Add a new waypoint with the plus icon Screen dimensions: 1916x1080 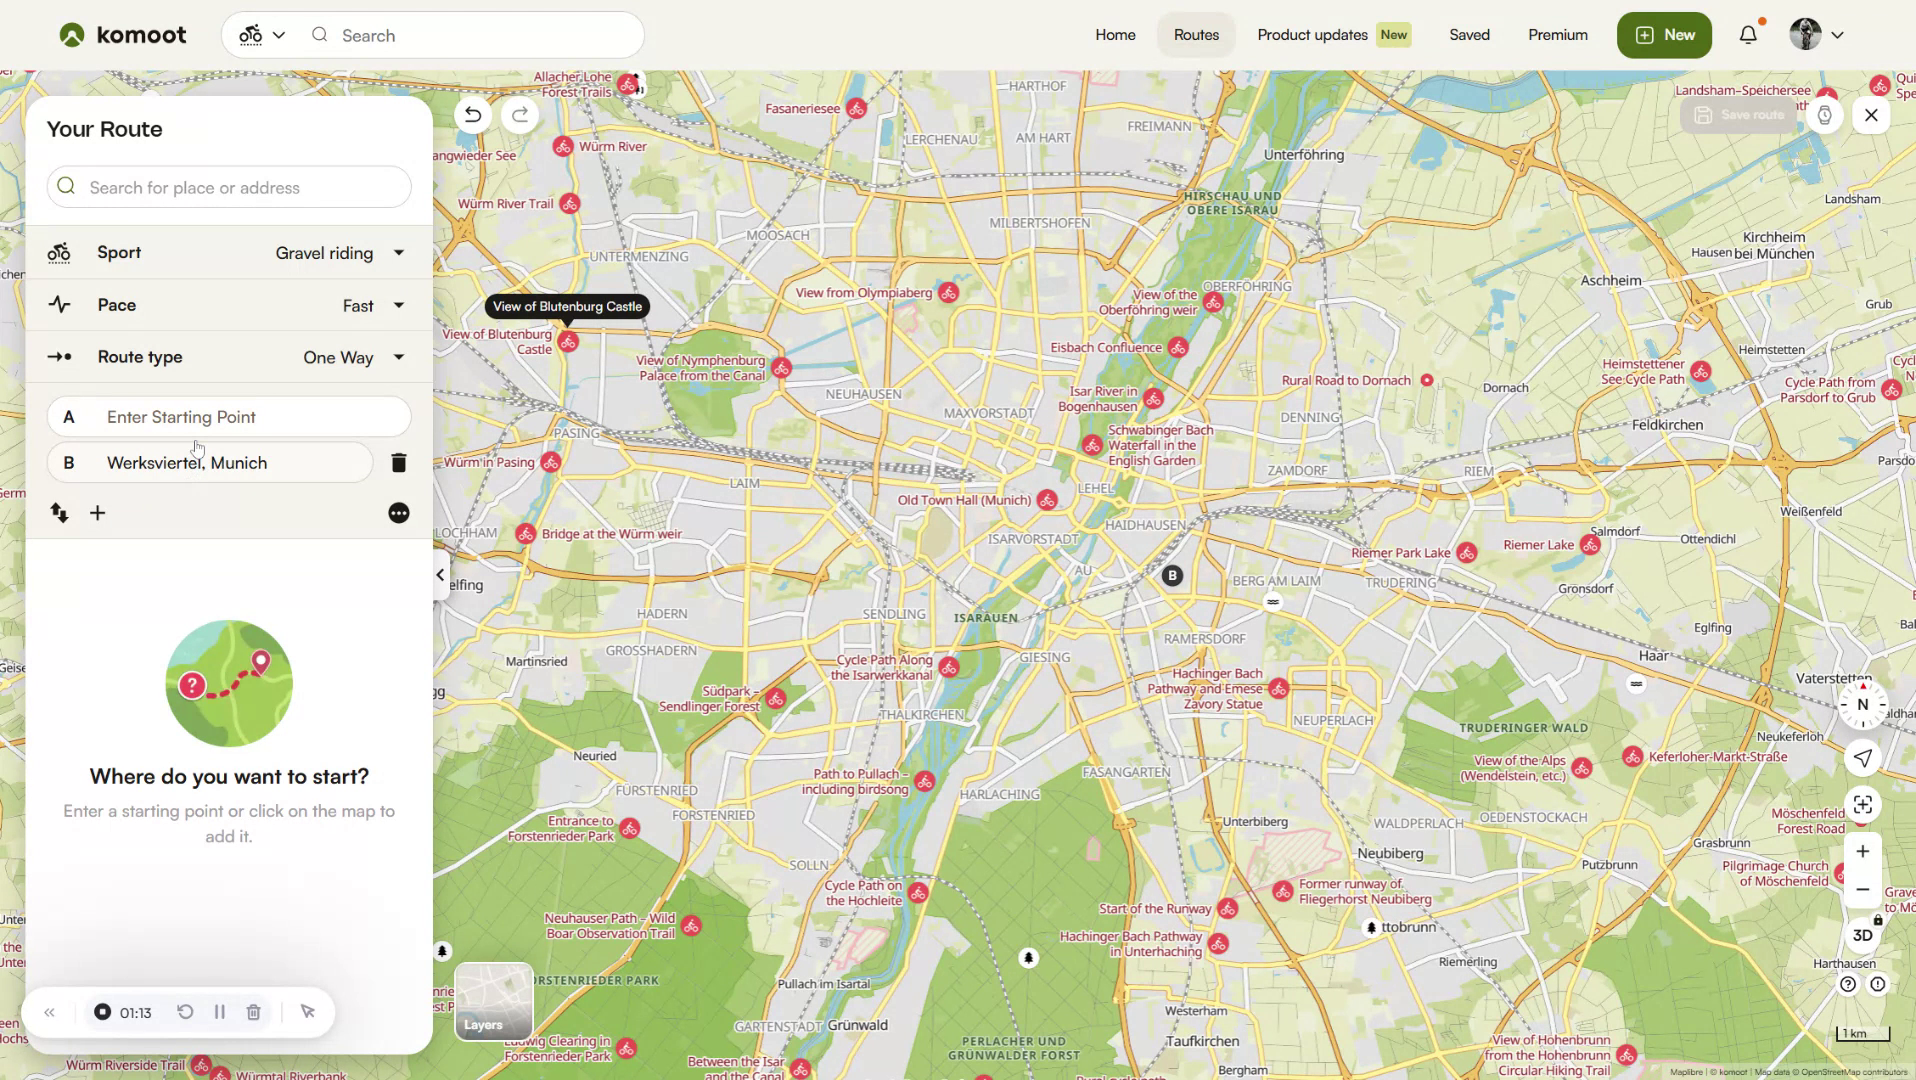click(x=97, y=513)
